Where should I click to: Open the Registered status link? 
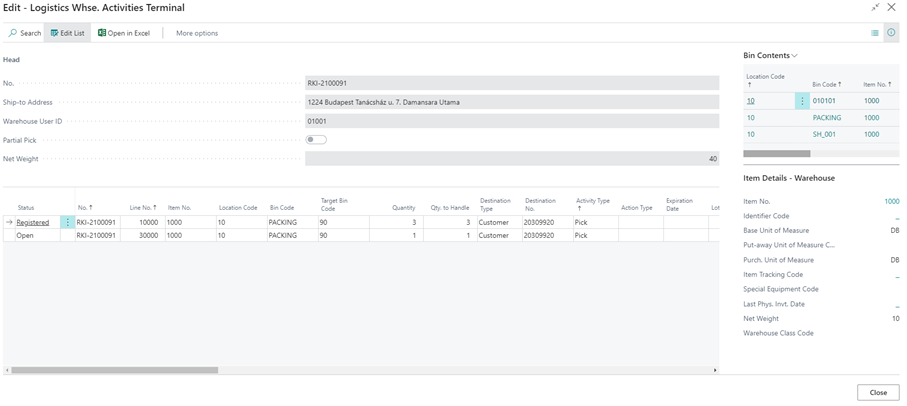pos(33,222)
